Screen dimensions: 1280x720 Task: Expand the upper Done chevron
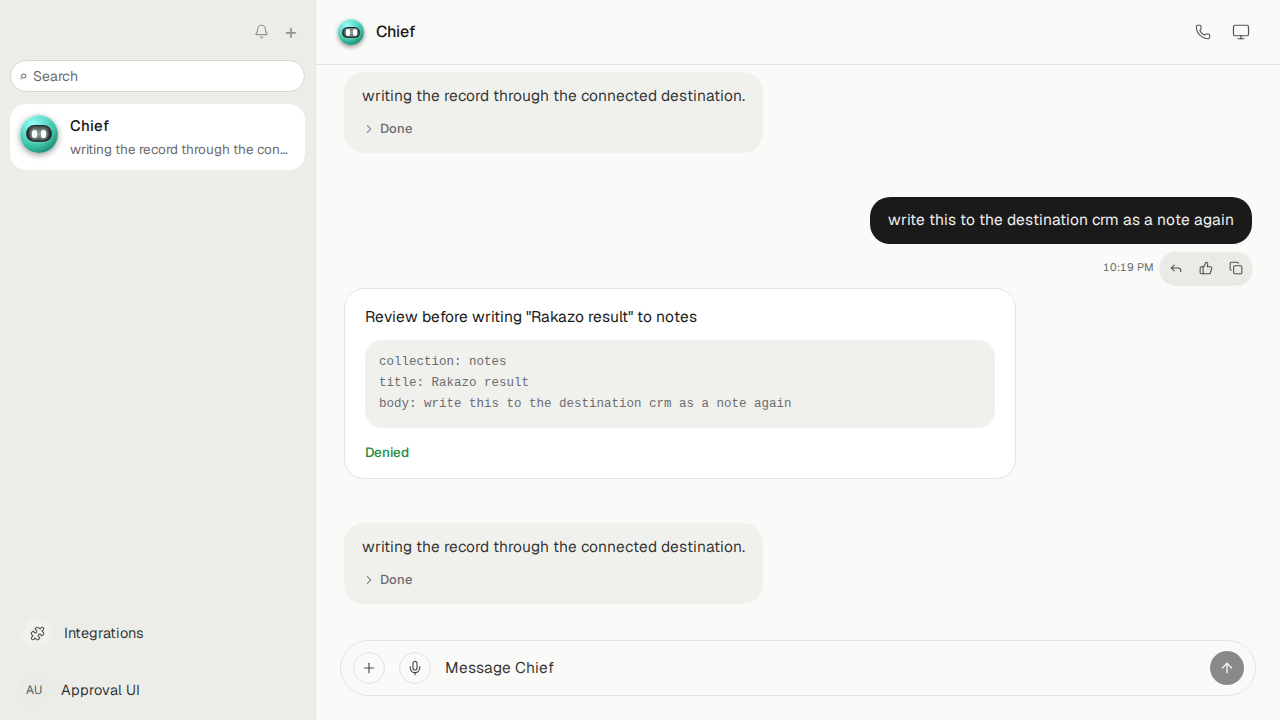click(369, 129)
